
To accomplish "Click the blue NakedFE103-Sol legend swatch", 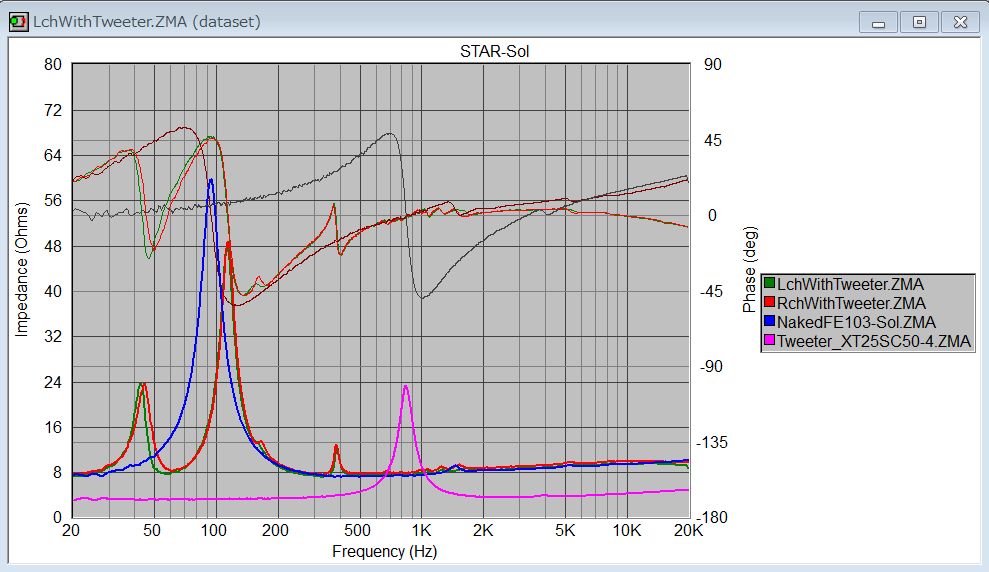I will click(x=770, y=322).
